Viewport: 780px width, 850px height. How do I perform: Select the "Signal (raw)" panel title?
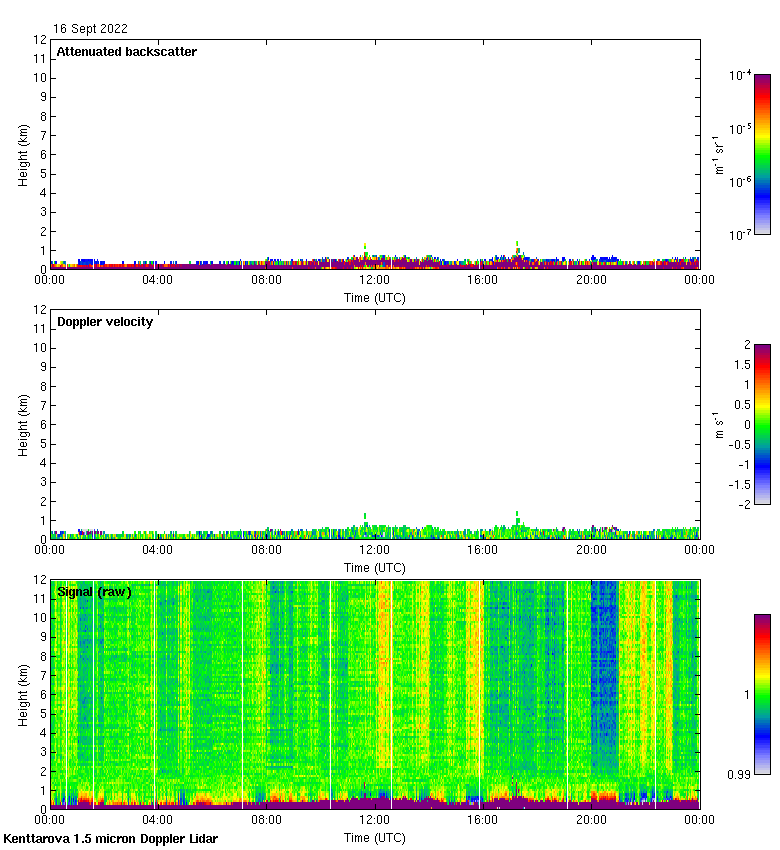[x=94, y=592]
